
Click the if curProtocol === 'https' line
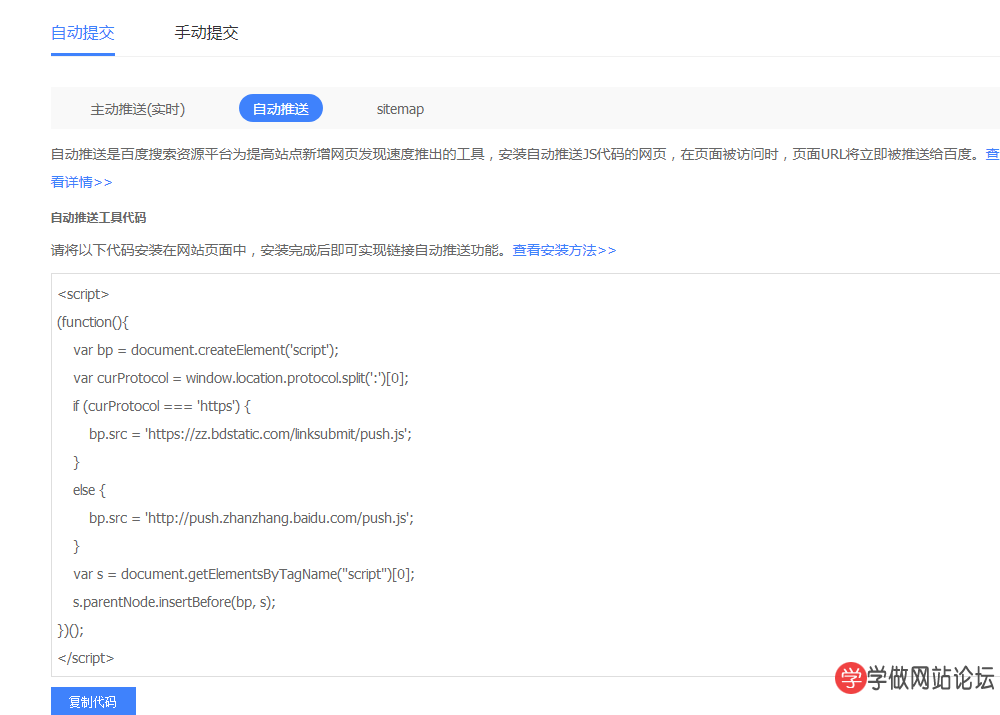[x=161, y=406]
